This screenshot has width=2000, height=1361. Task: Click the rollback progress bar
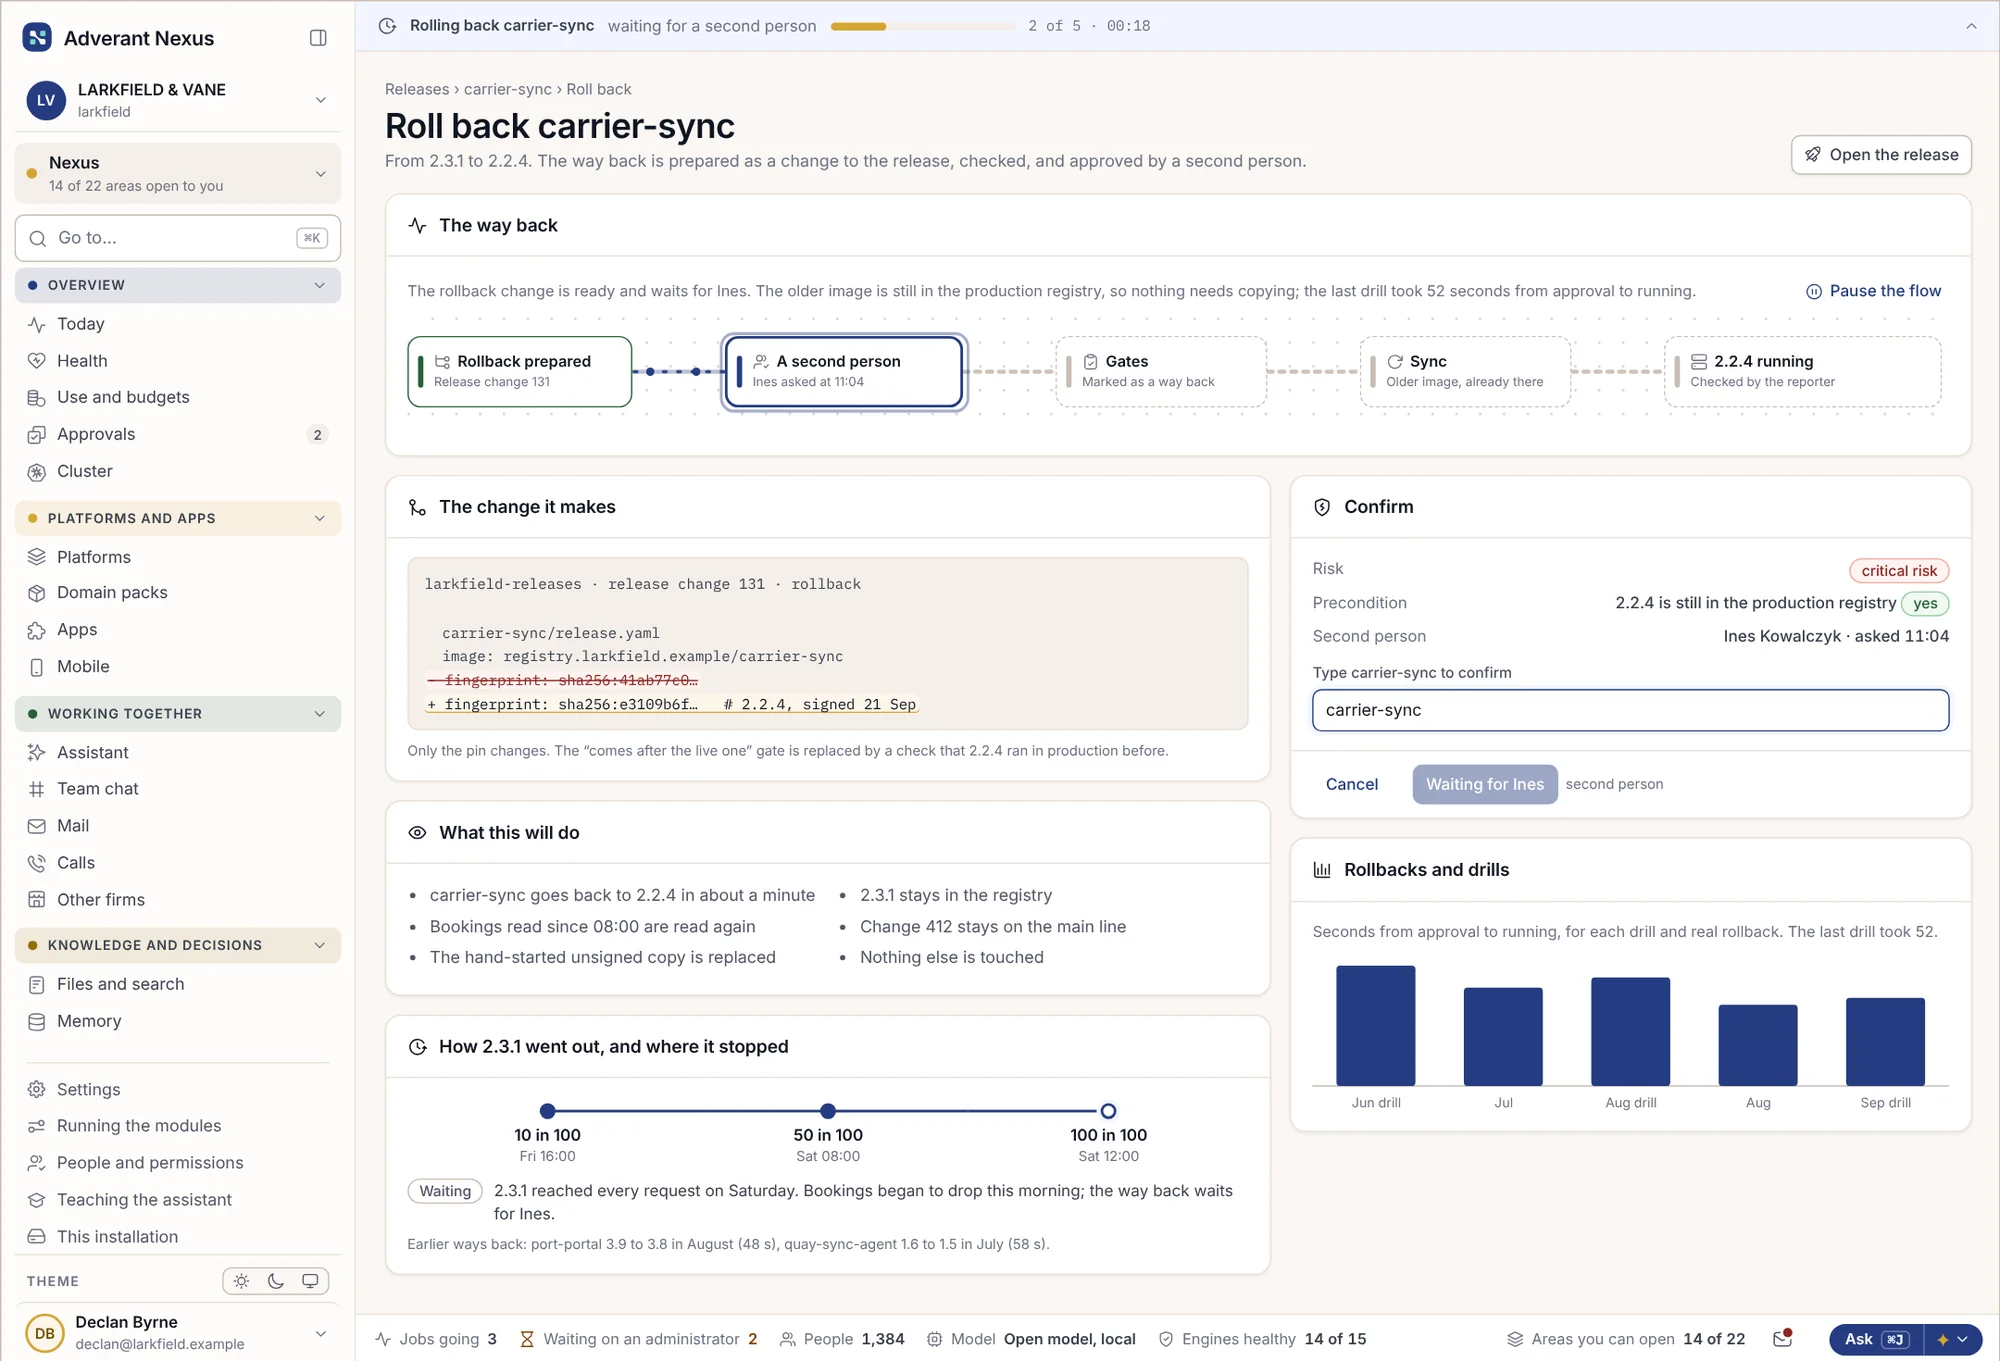click(x=922, y=26)
